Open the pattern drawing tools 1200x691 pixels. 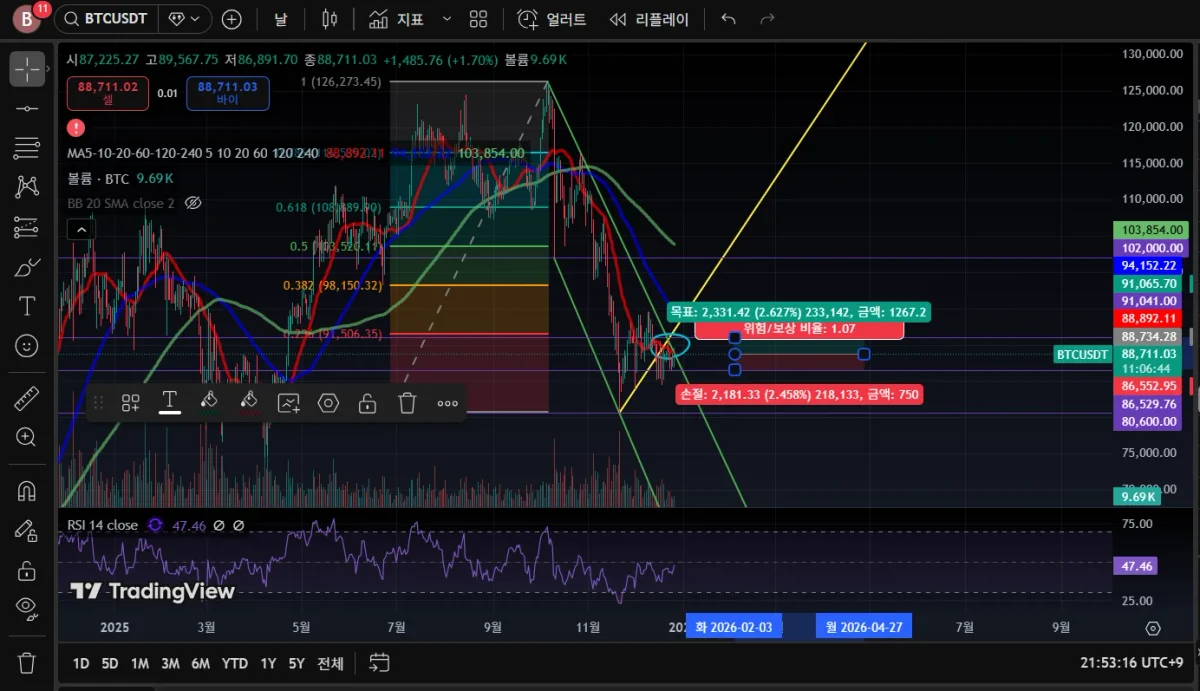point(27,187)
